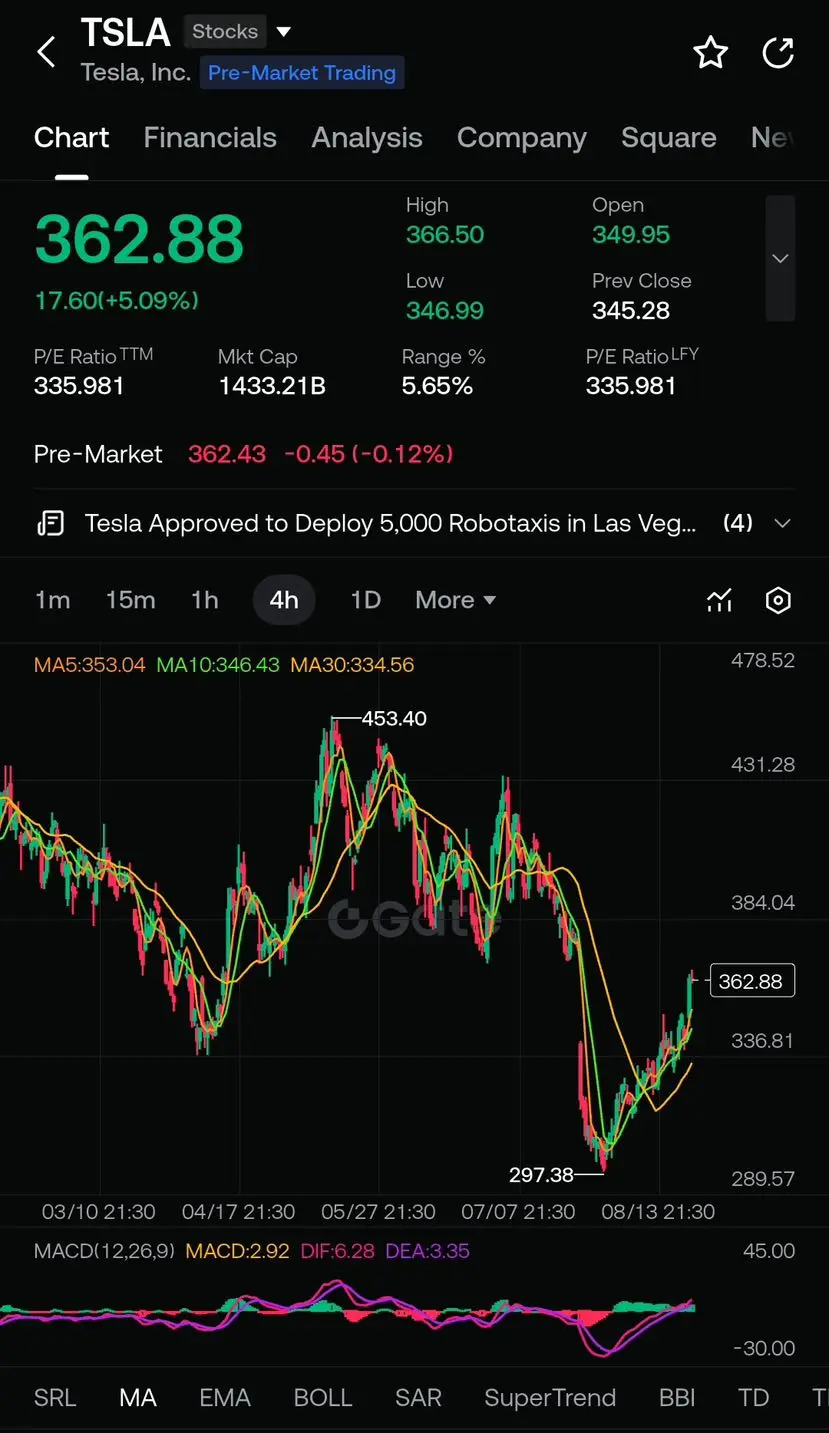Switch chart to 15m interval

tap(130, 600)
